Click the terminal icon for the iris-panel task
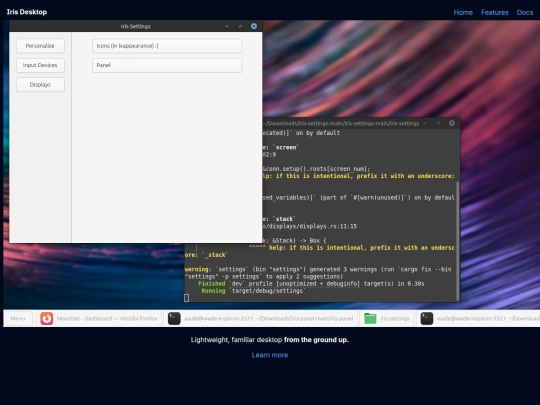540x405 pixels. pyautogui.click(x=174, y=318)
